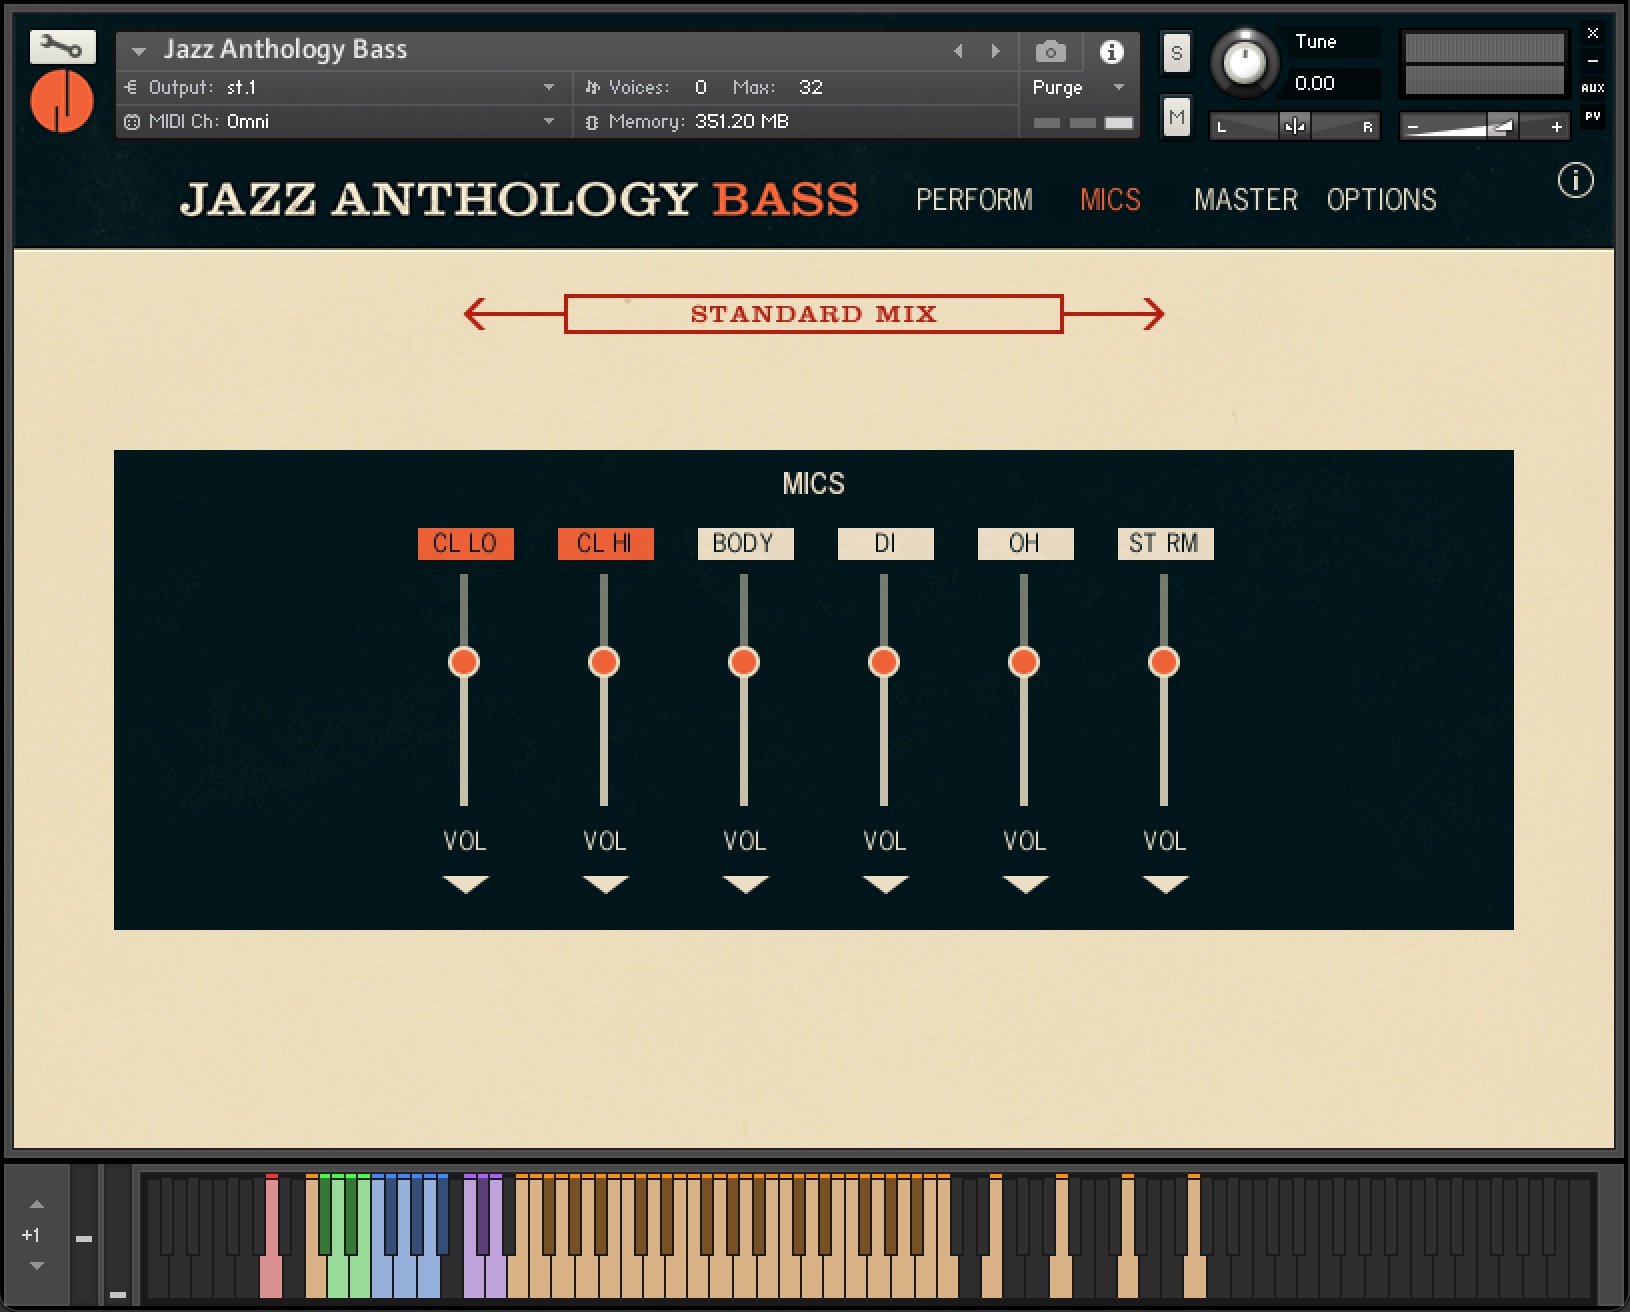The width and height of the screenshot is (1630, 1312).
Task: Shift keyboard octave down
Action: [x=37, y=1266]
